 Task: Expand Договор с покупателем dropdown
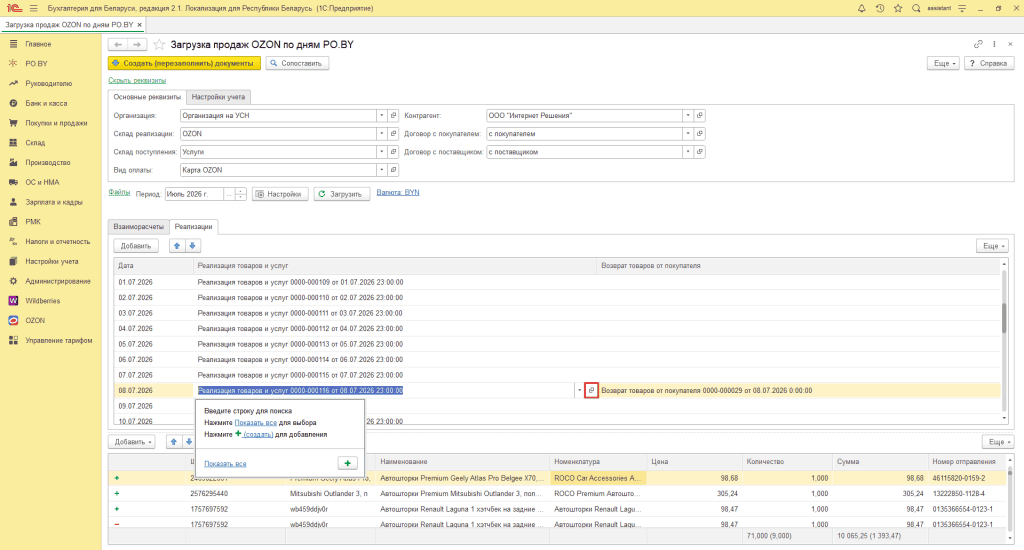point(688,134)
